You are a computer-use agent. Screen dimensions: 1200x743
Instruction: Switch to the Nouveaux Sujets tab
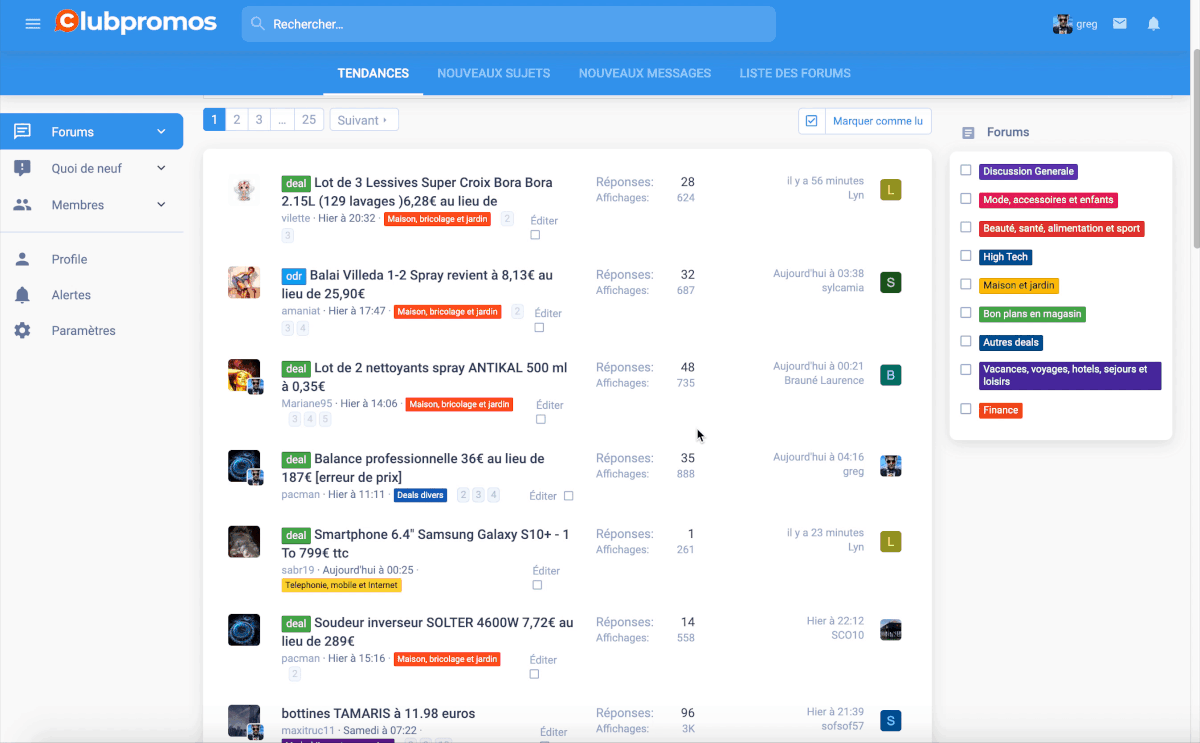pos(493,73)
